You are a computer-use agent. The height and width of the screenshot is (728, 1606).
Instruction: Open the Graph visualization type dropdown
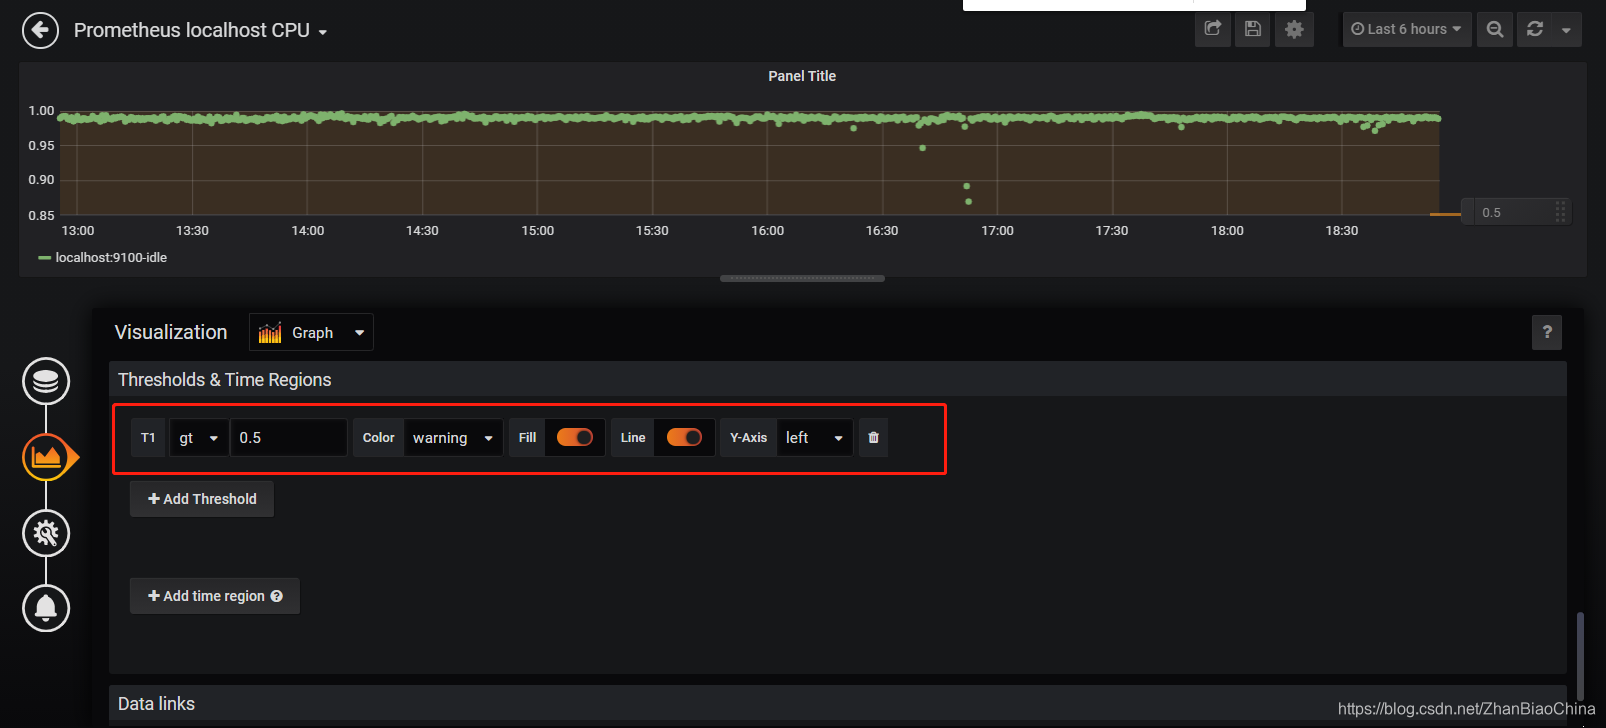coord(311,333)
